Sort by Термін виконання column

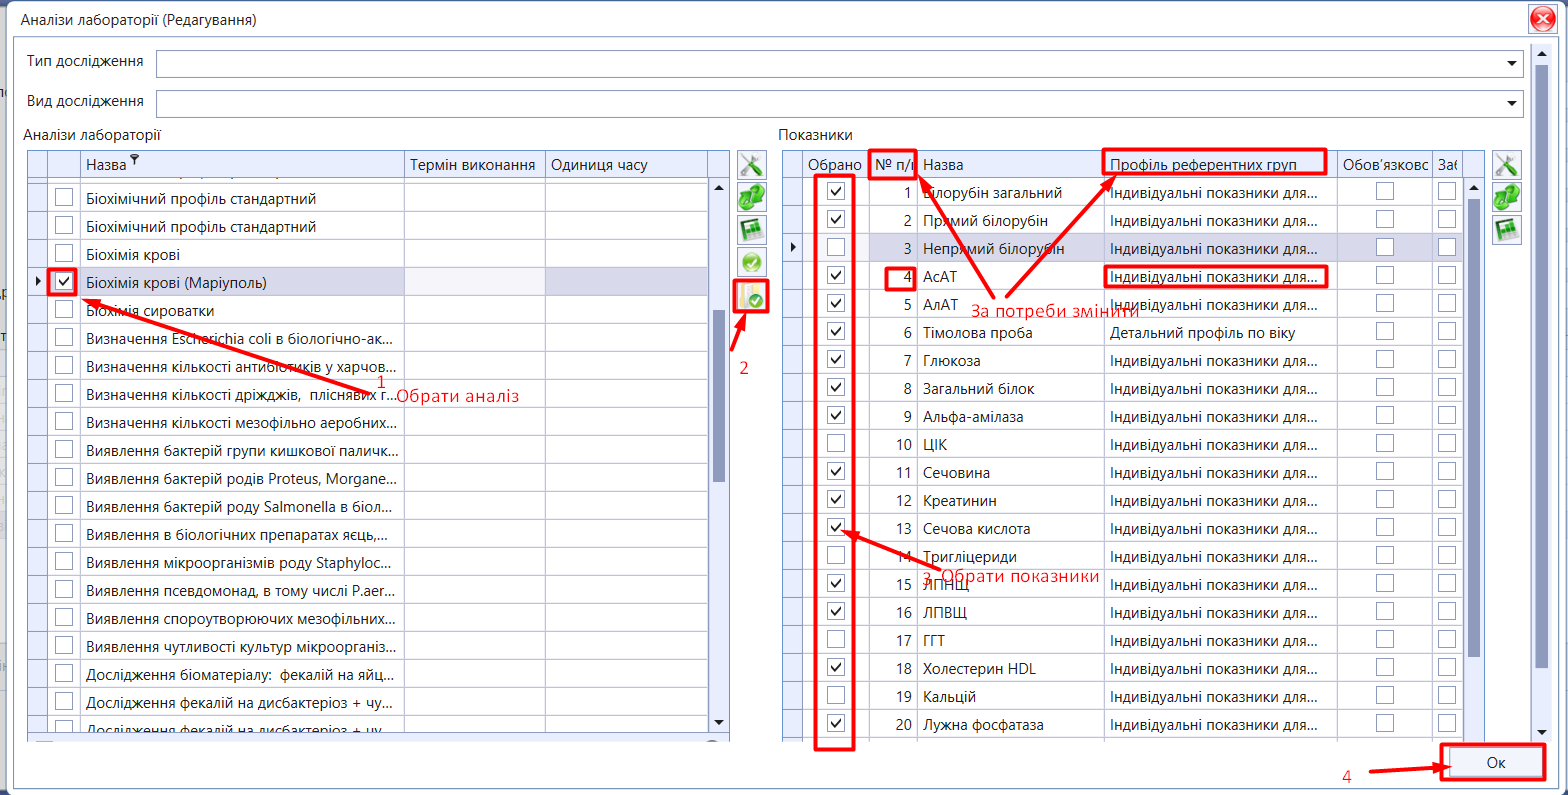(x=474, y=165)
